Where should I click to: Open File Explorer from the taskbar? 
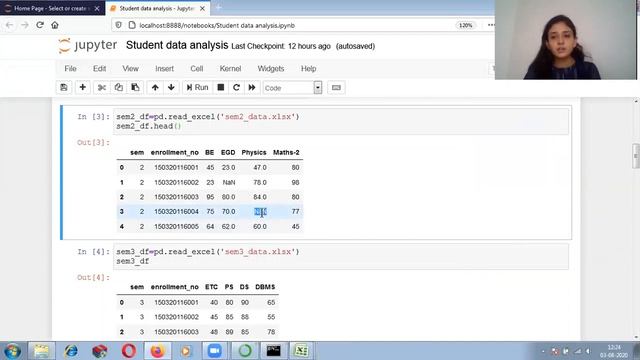41,351
